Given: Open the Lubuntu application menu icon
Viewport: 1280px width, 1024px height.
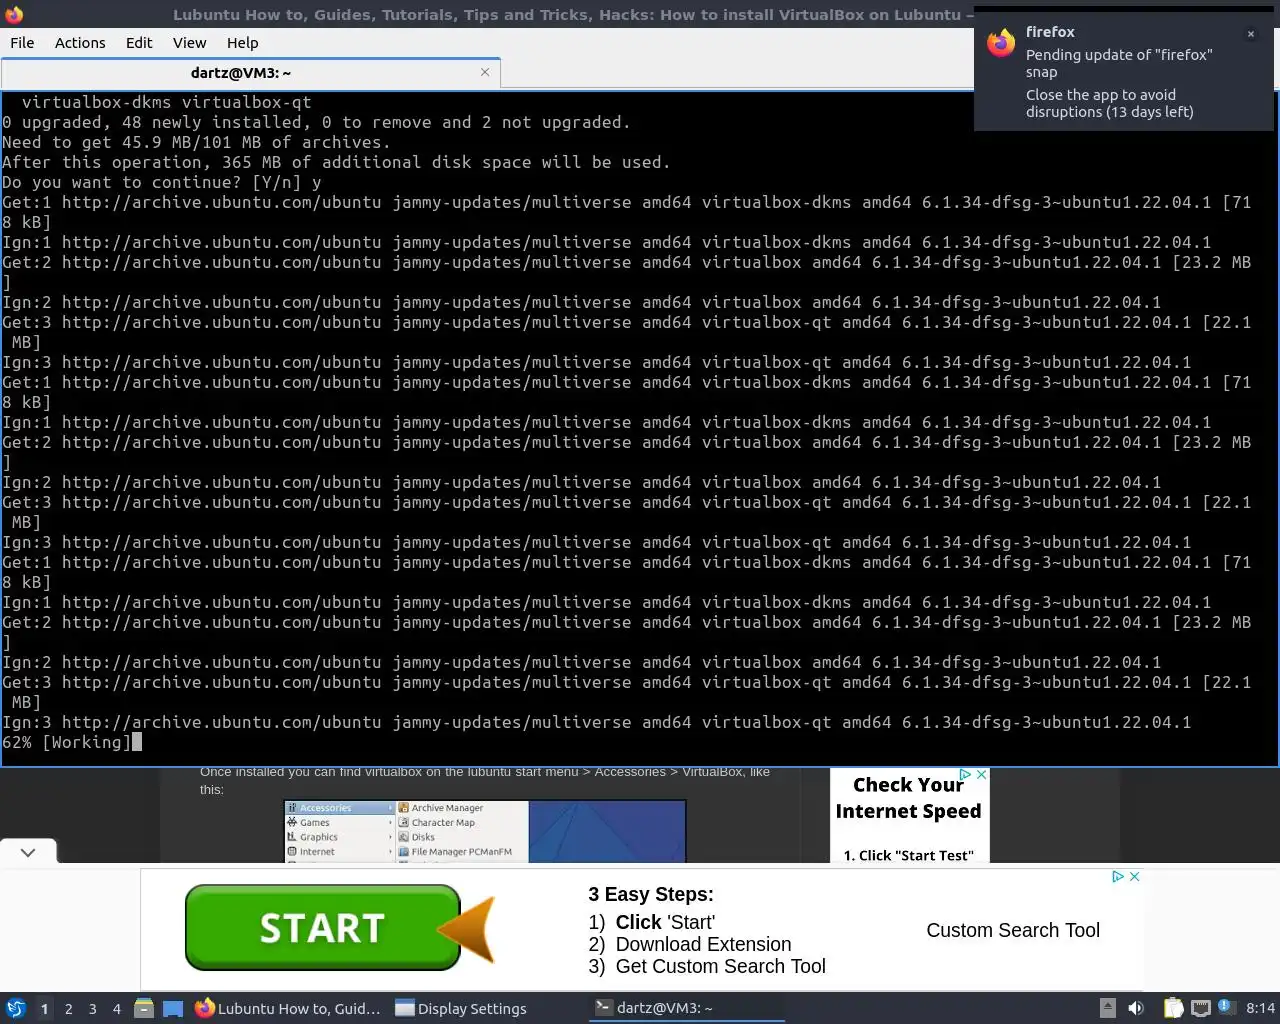Looking at the screenshot, I should (x=15, y=1008).
